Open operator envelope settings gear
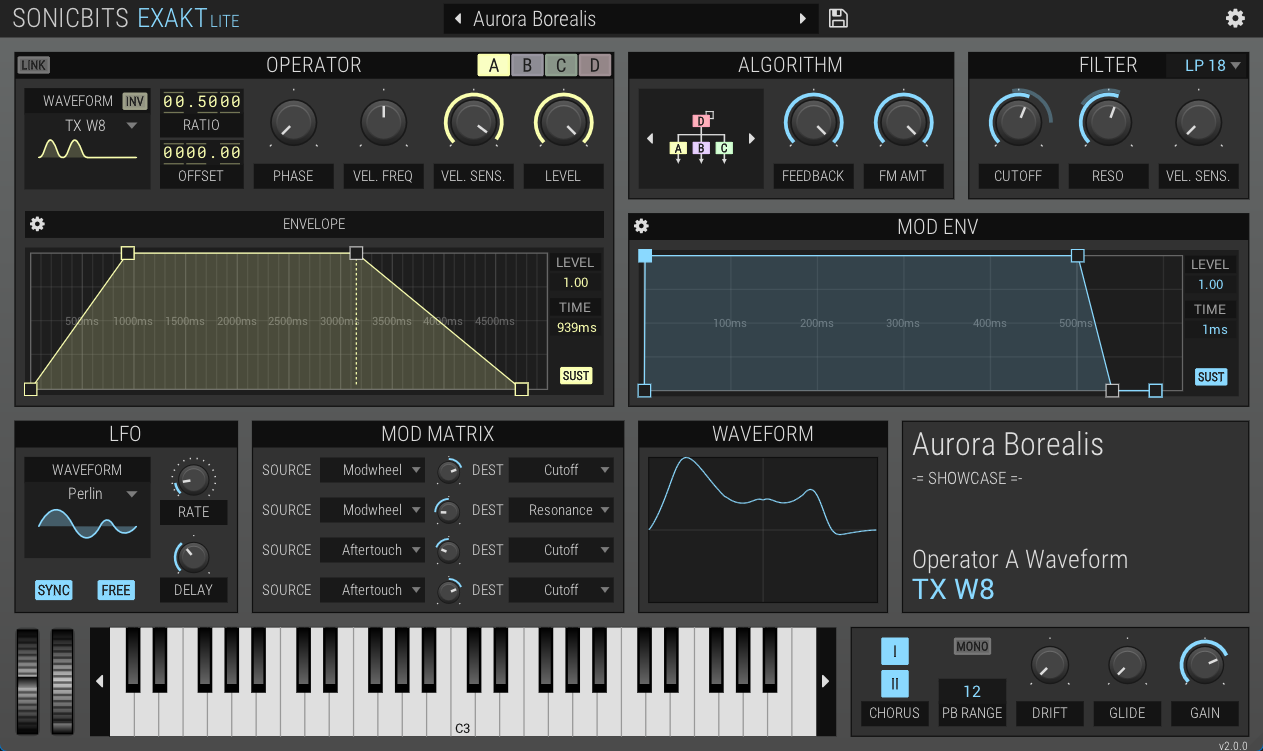Viewport: 1263px width, 751px height. (37, 224)
